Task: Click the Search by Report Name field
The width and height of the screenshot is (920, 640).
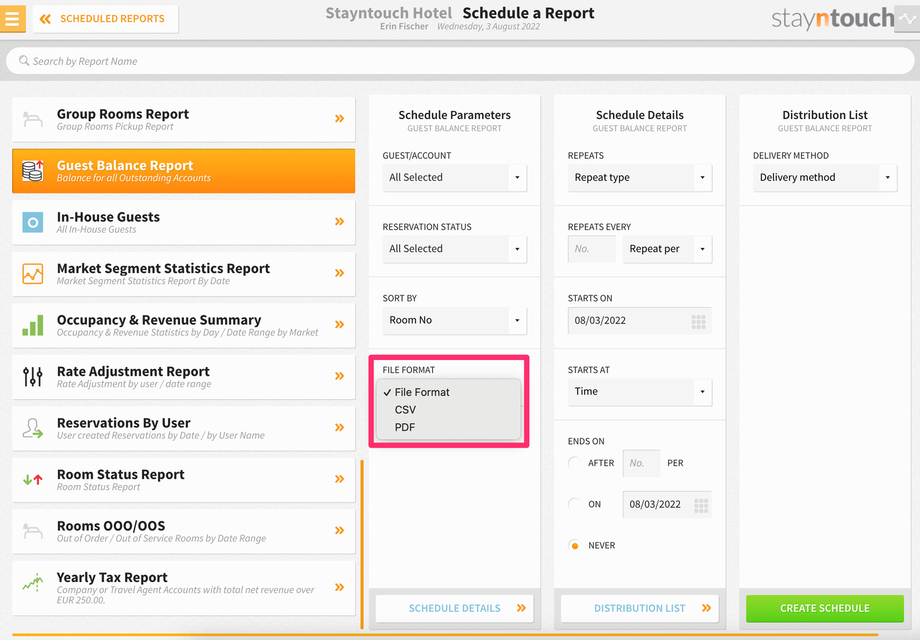Action: (x=460, y=61)
